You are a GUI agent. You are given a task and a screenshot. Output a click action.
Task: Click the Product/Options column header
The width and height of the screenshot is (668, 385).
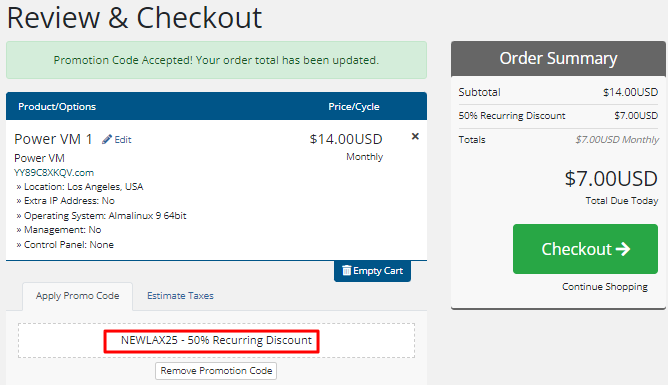[57, 106]
